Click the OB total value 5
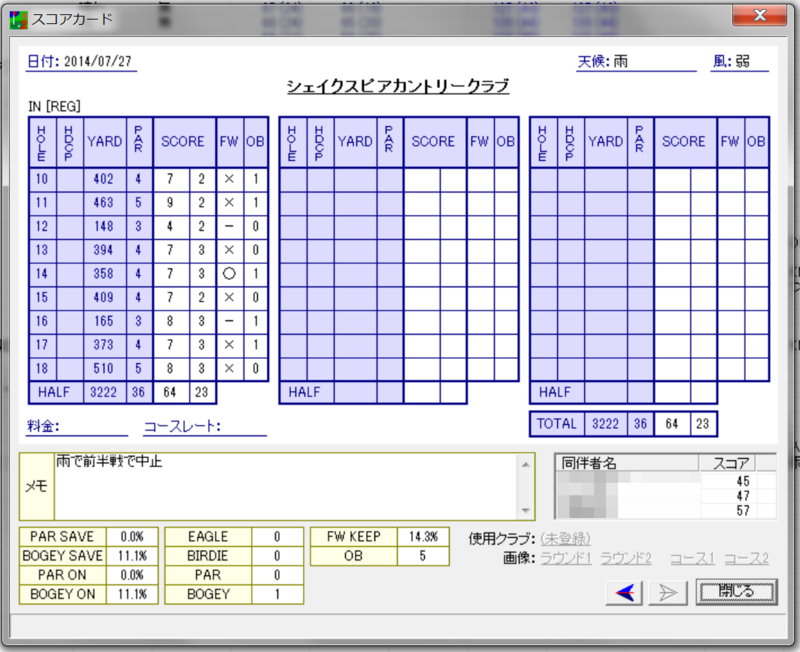Viewport: 800px width, 652px height. pos(423,556)
